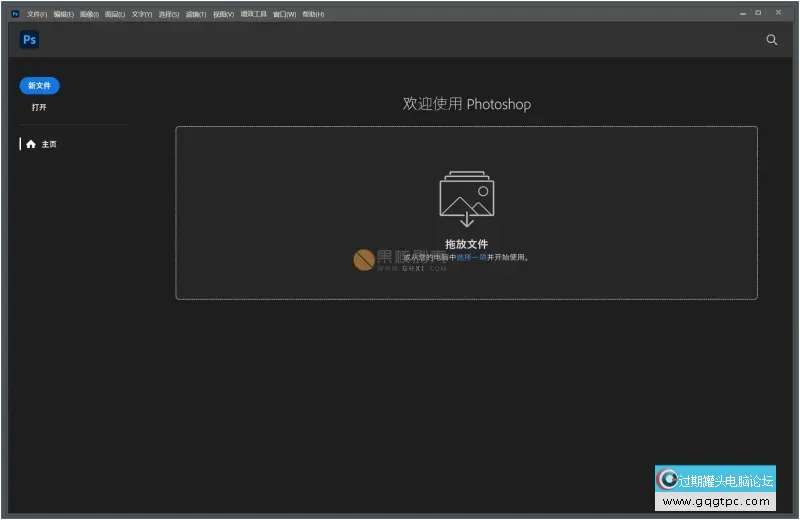This screenshot has width=800, height=520.
Task: Click the large Ps logo icon
Action: 30,40
